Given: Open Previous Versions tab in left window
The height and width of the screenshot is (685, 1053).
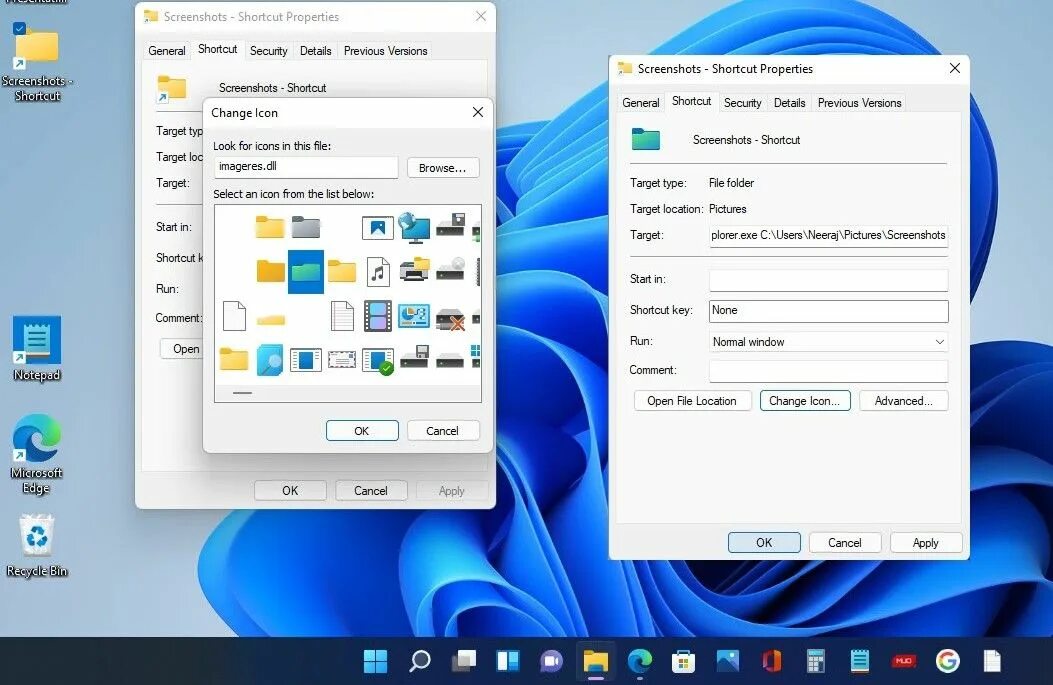Looking at the screenshot, I should tap(385, 50).
